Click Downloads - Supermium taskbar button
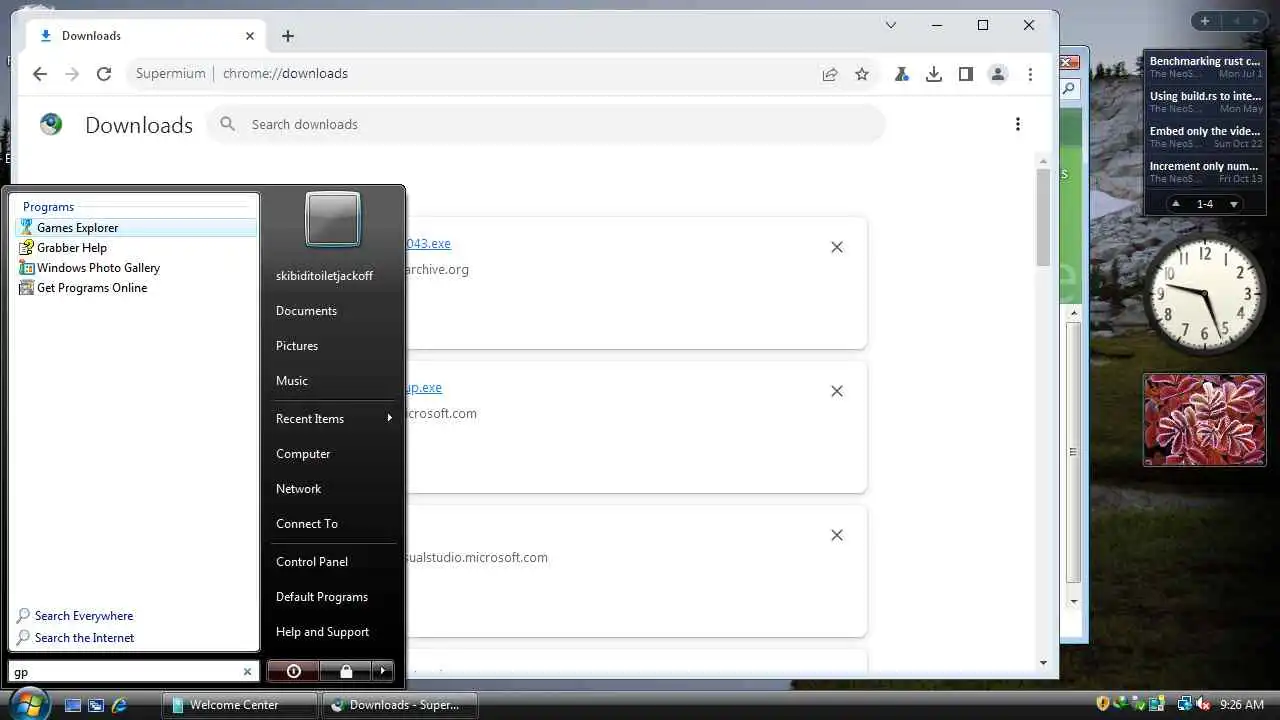 [400, 705]
